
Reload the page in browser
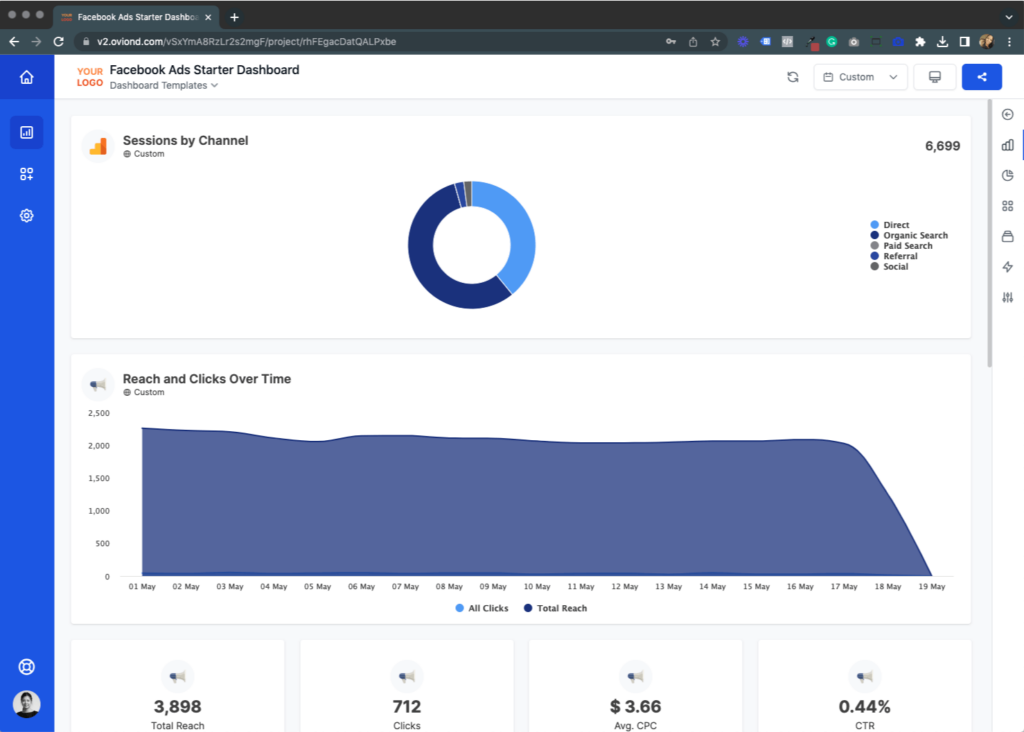pyautogui.click(x=59, y=42)
